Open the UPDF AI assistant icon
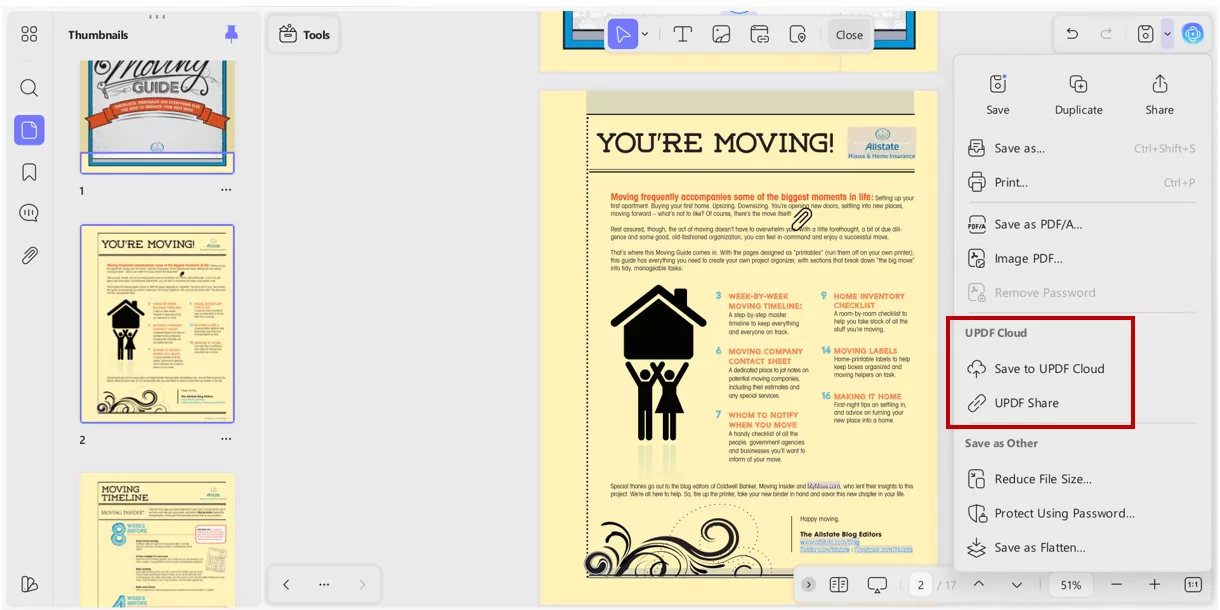Screen dimensions: 1220x610 [1192, 34]
